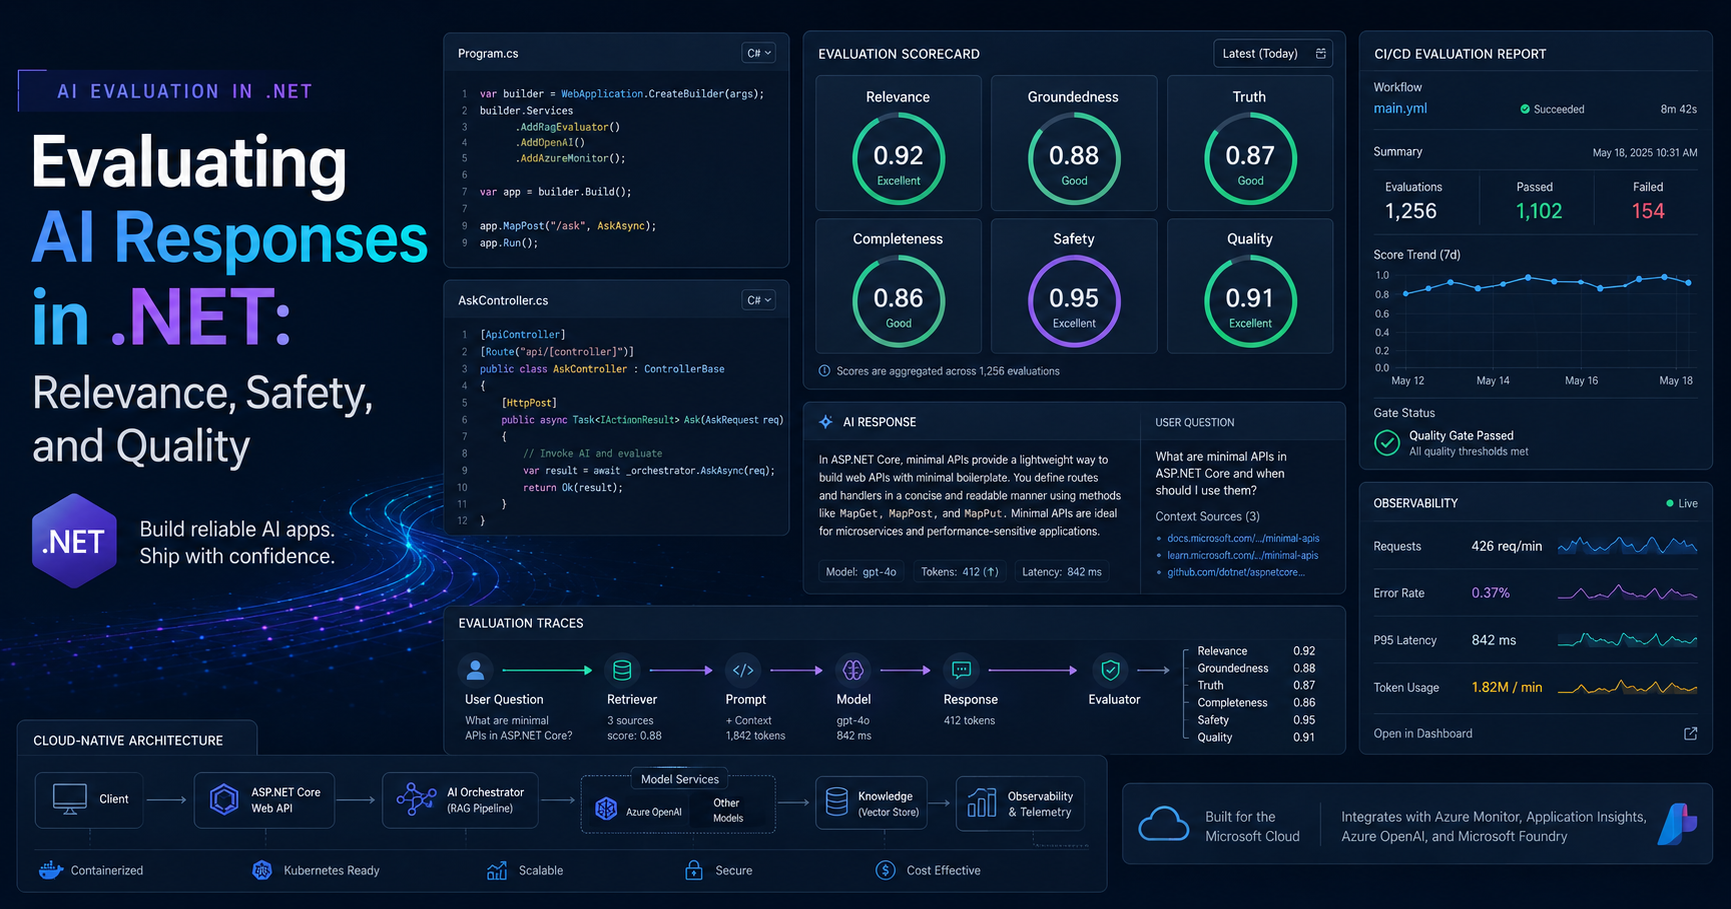Screen dimensions: 1731x909
Task: Click the Evaluations count 1,256
Action: [x=1411, y=211]
